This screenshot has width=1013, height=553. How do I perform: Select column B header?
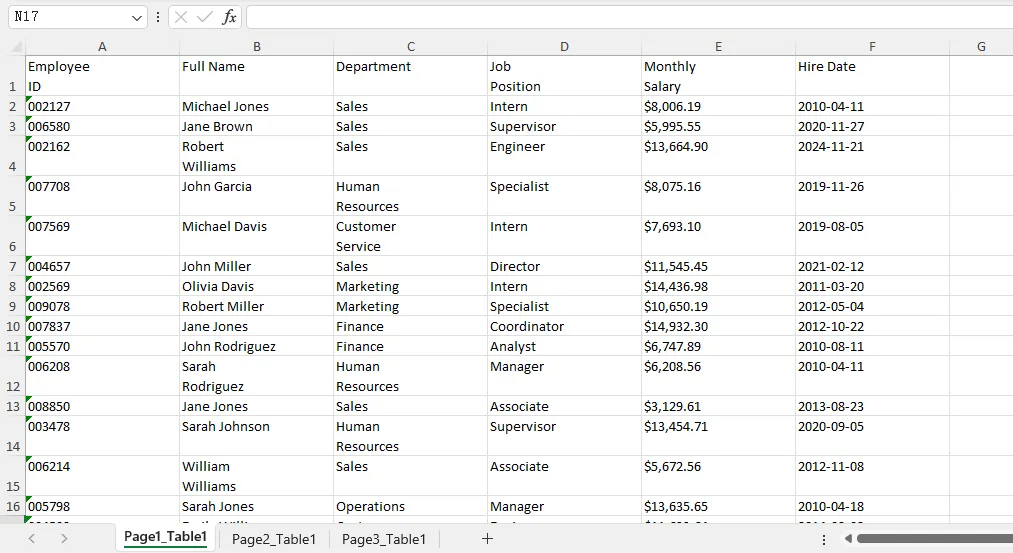(x=256, y=47)
